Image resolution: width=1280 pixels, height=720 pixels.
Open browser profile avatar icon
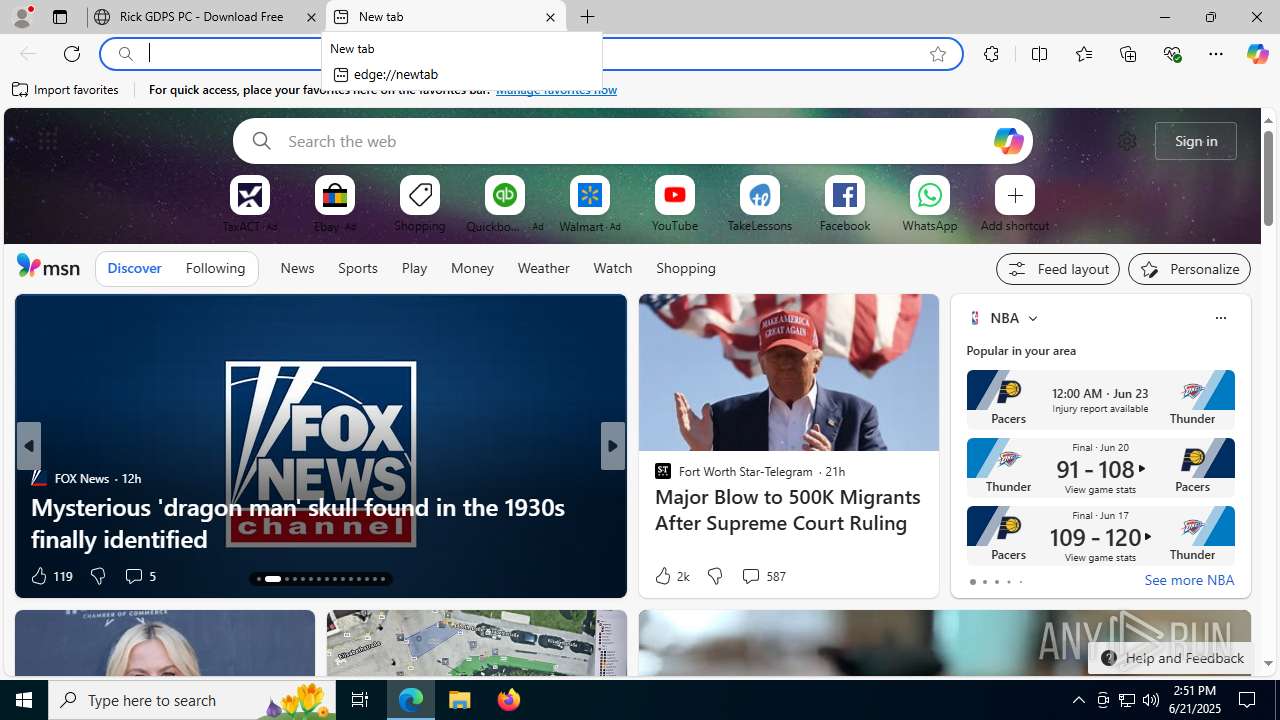coord(22,17)
